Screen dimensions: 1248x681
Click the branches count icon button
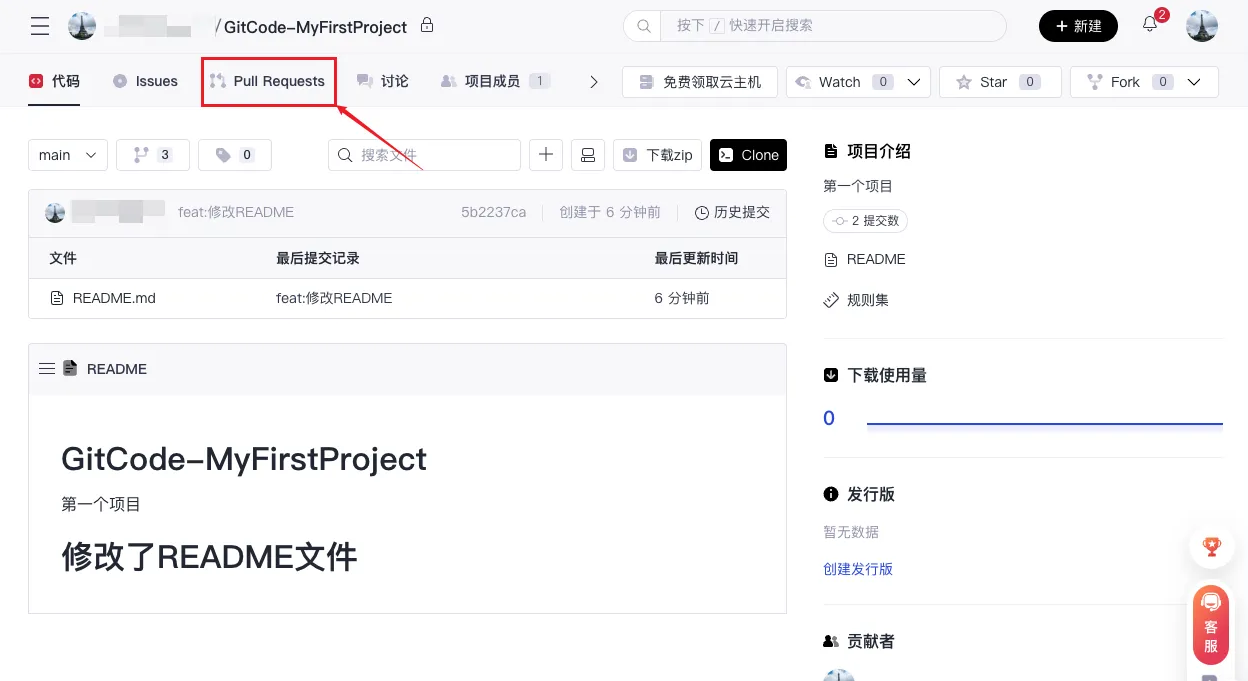(152, 155)
